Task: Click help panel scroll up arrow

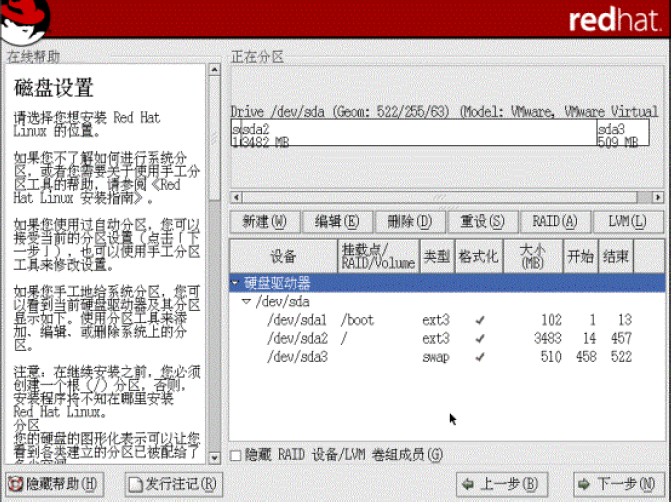Action: (x=214, y=69)
